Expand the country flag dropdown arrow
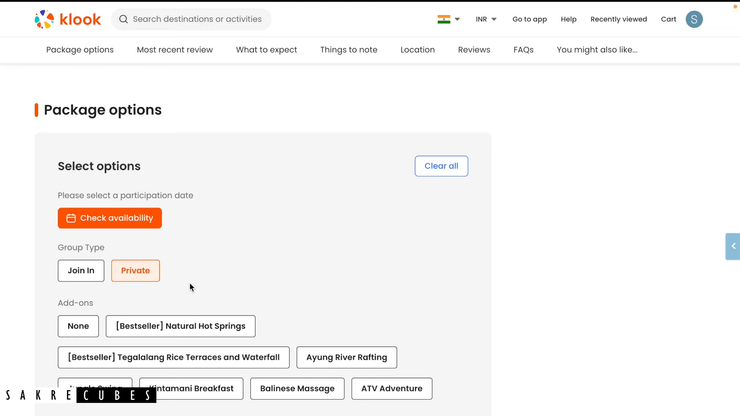Viewport: 740px width, 416px height. point(458,19)
